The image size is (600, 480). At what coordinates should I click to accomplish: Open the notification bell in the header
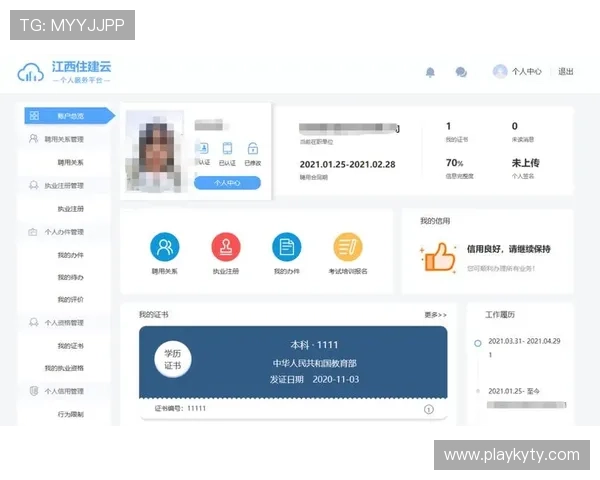[430, 72]
